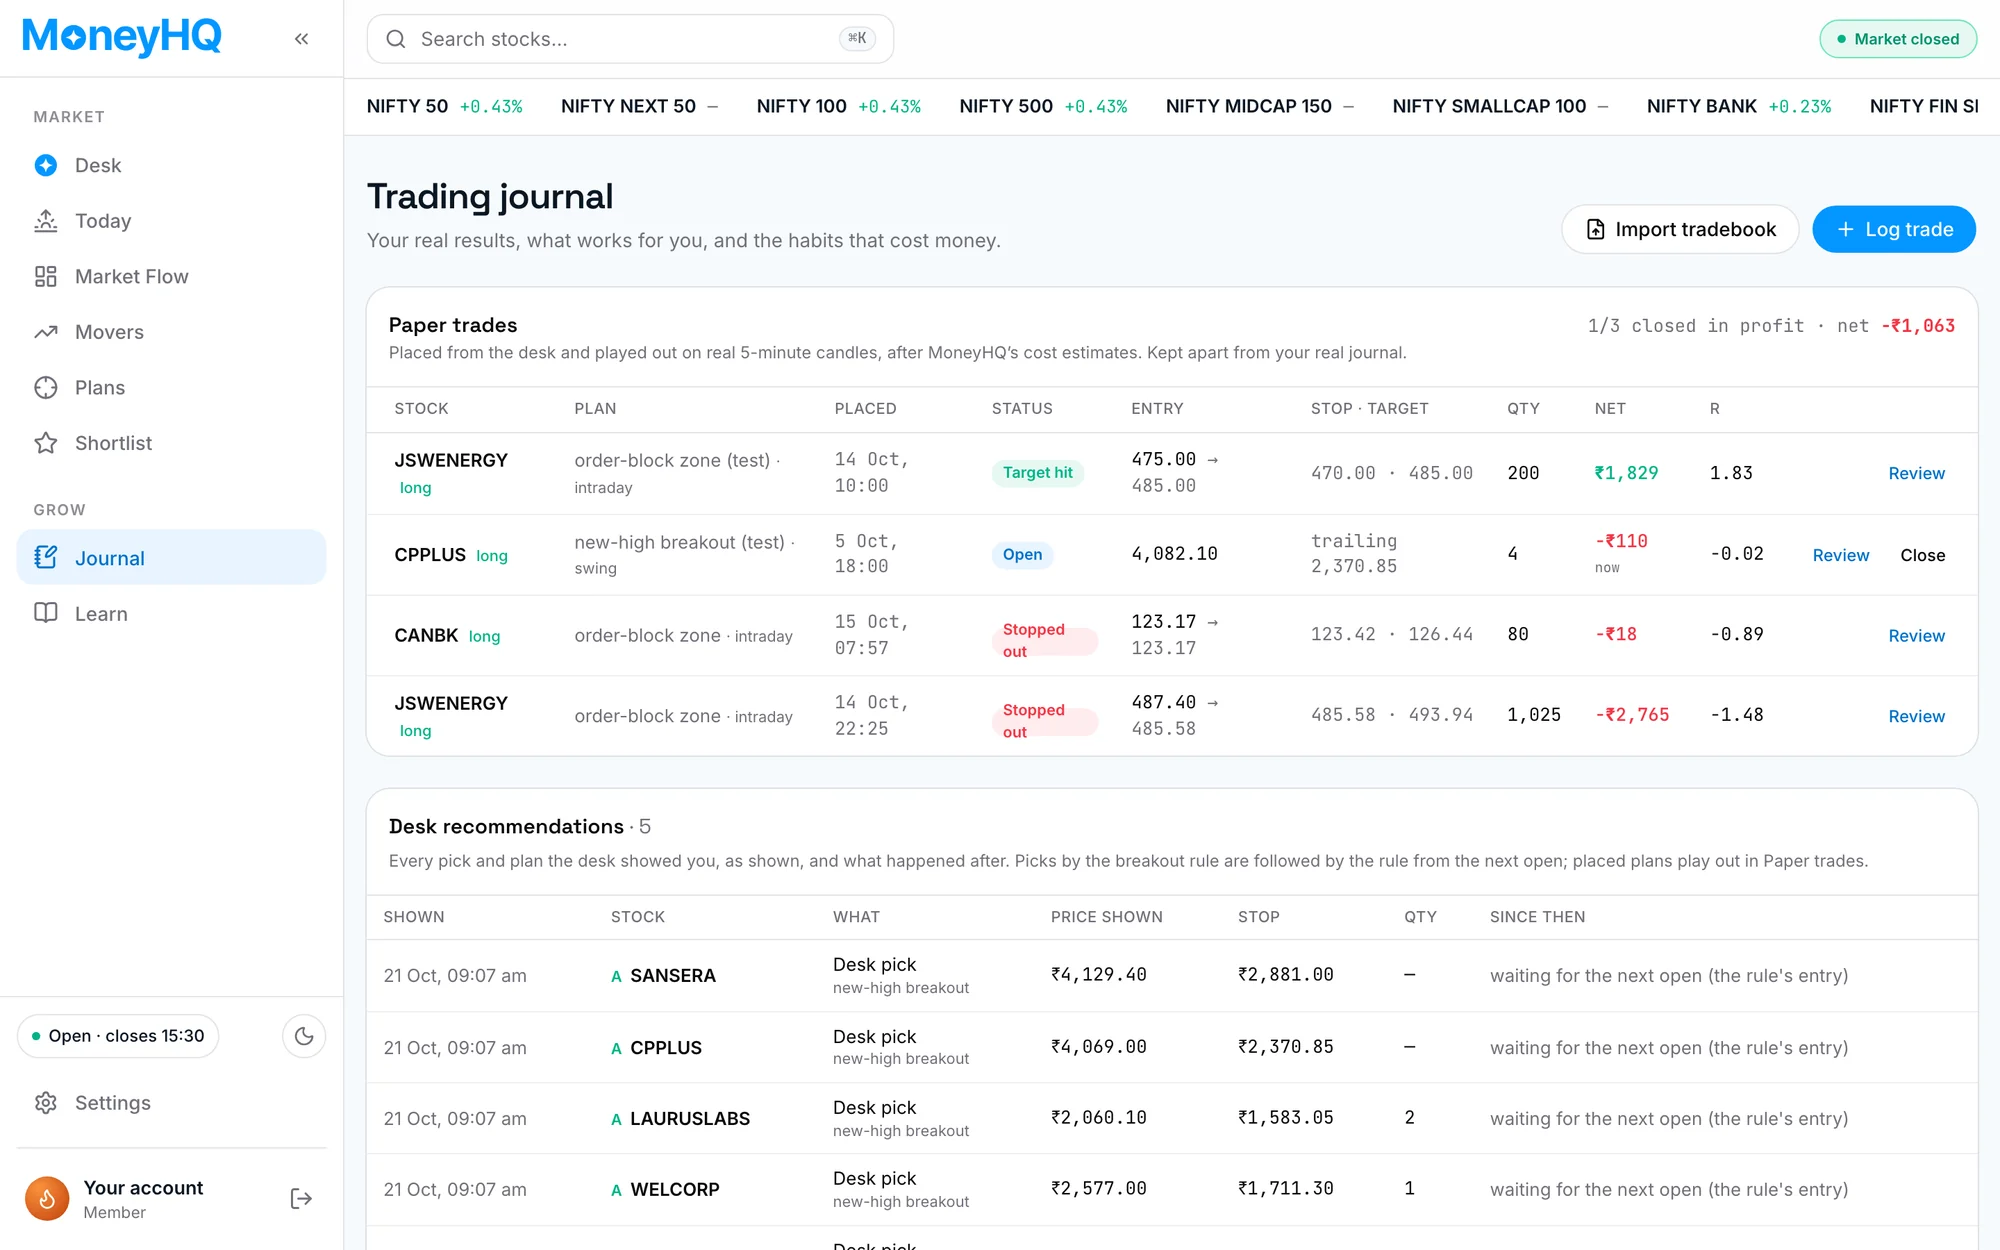This screenshot has width=2000, height=1250.
Task: Review the CANBK stopped out trade
Action: [x=1916, y=636]
